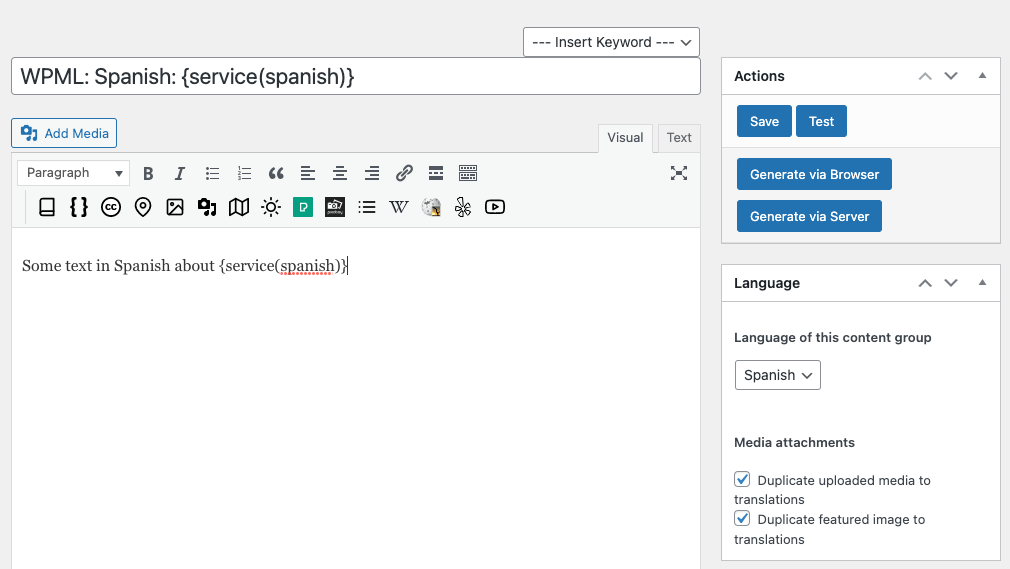Click the Add Media button

click(64, 133)
